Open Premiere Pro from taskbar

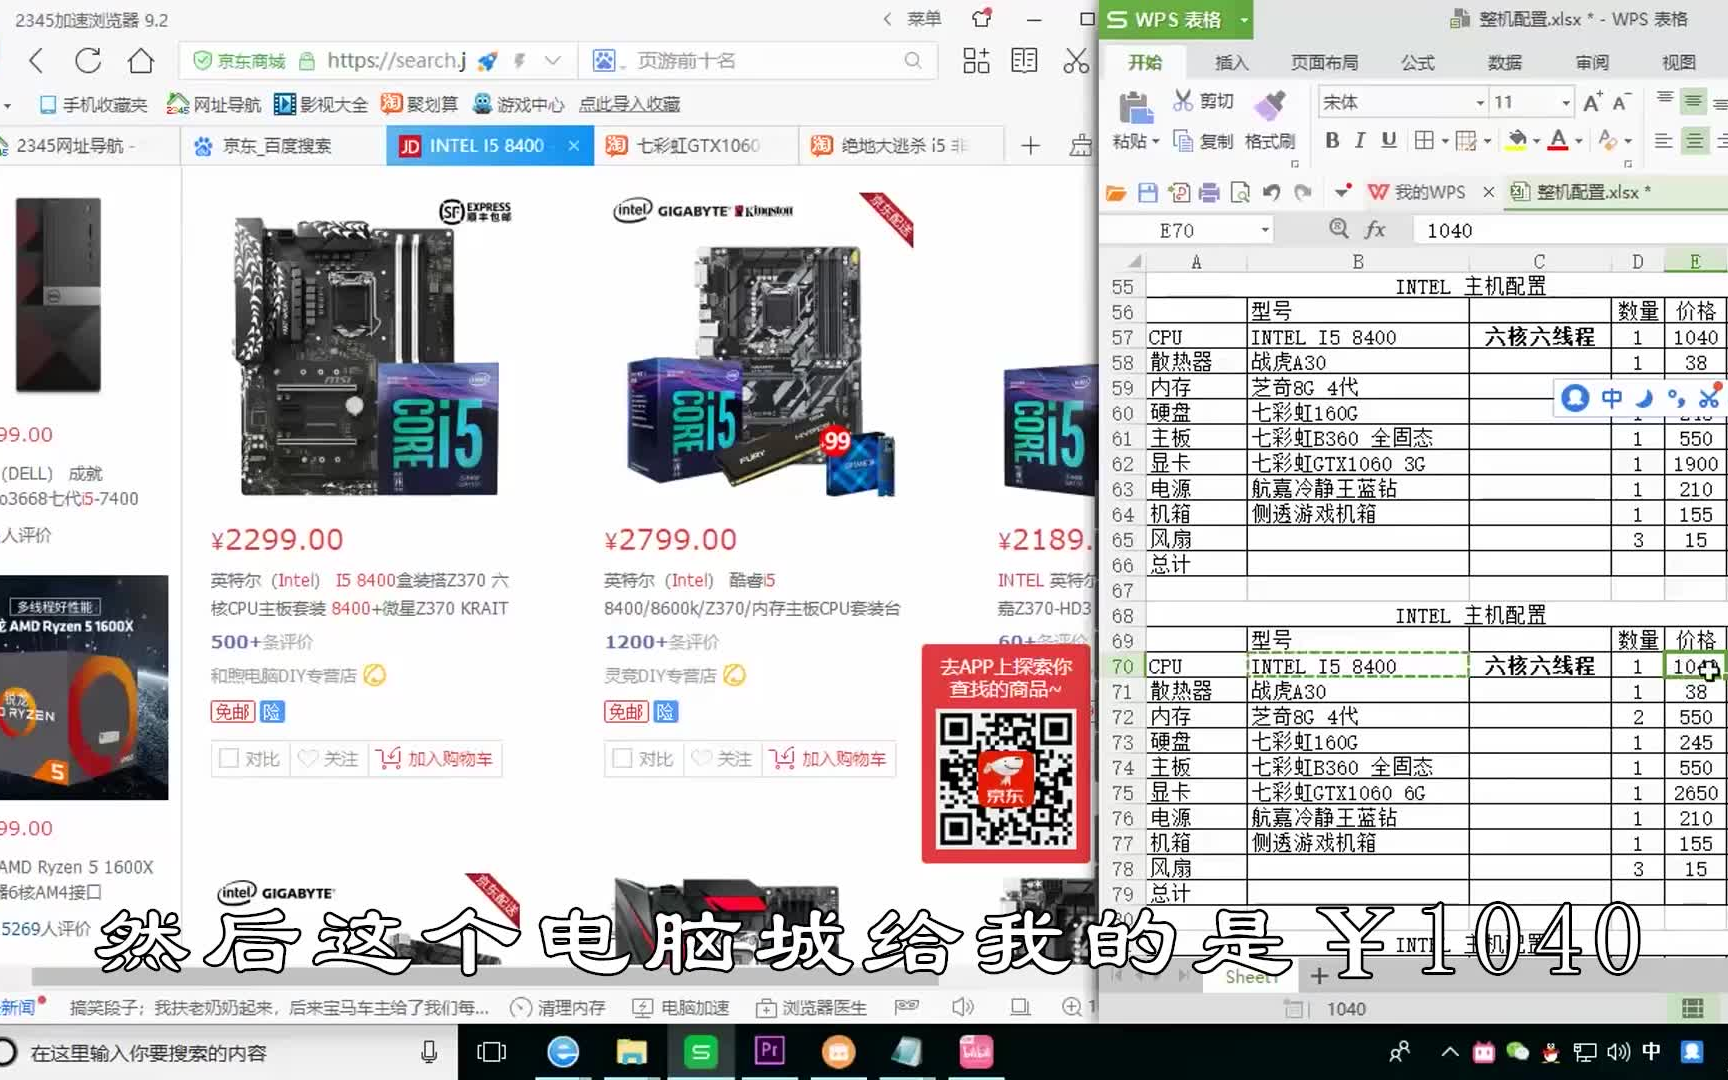770,1052
